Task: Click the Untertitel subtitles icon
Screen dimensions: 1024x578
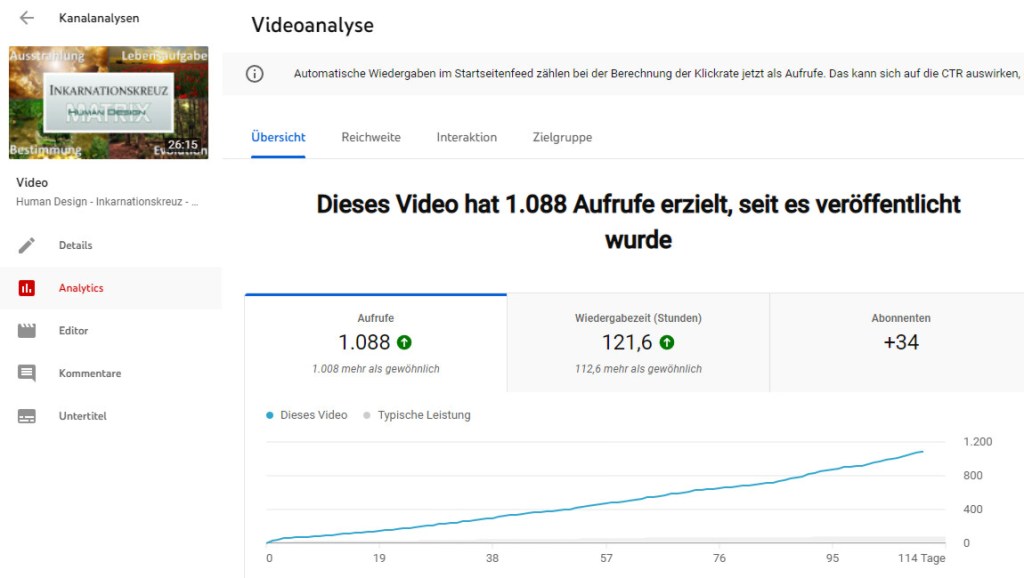Action: (27, 416)
